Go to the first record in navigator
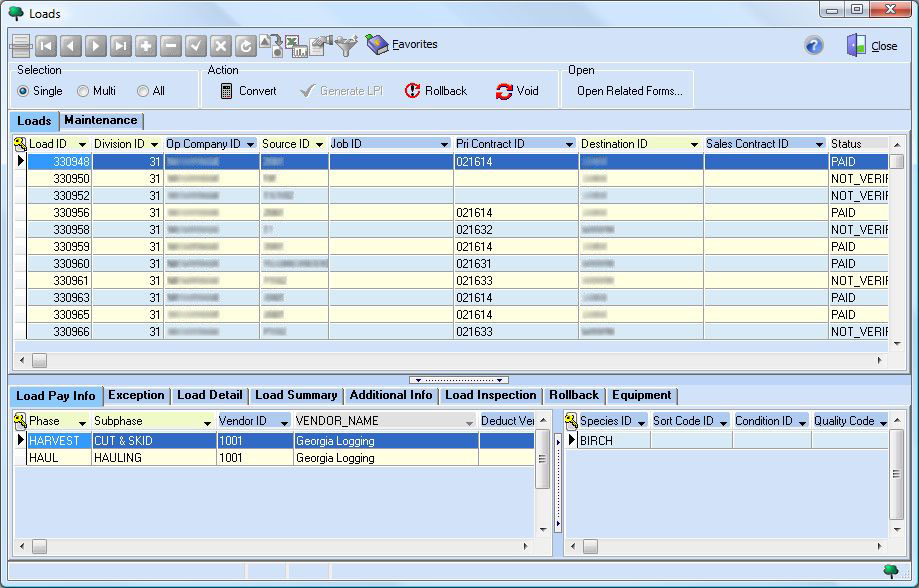 46,46
